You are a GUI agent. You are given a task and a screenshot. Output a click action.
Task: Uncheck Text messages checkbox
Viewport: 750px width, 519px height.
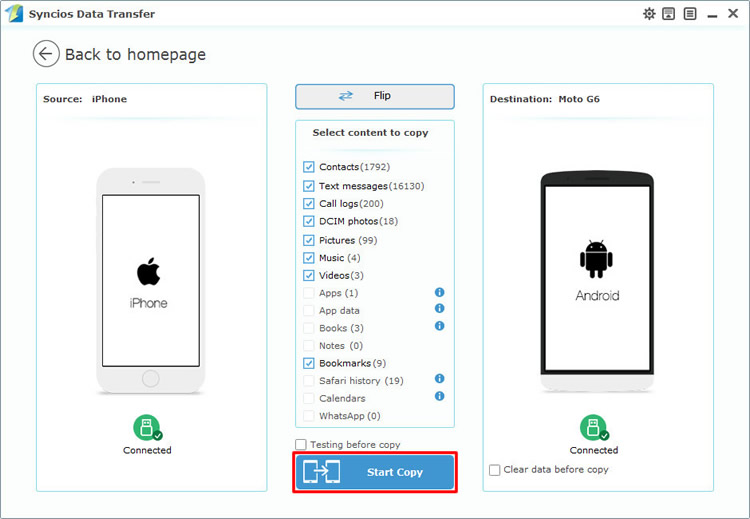(x=309, y=186)
